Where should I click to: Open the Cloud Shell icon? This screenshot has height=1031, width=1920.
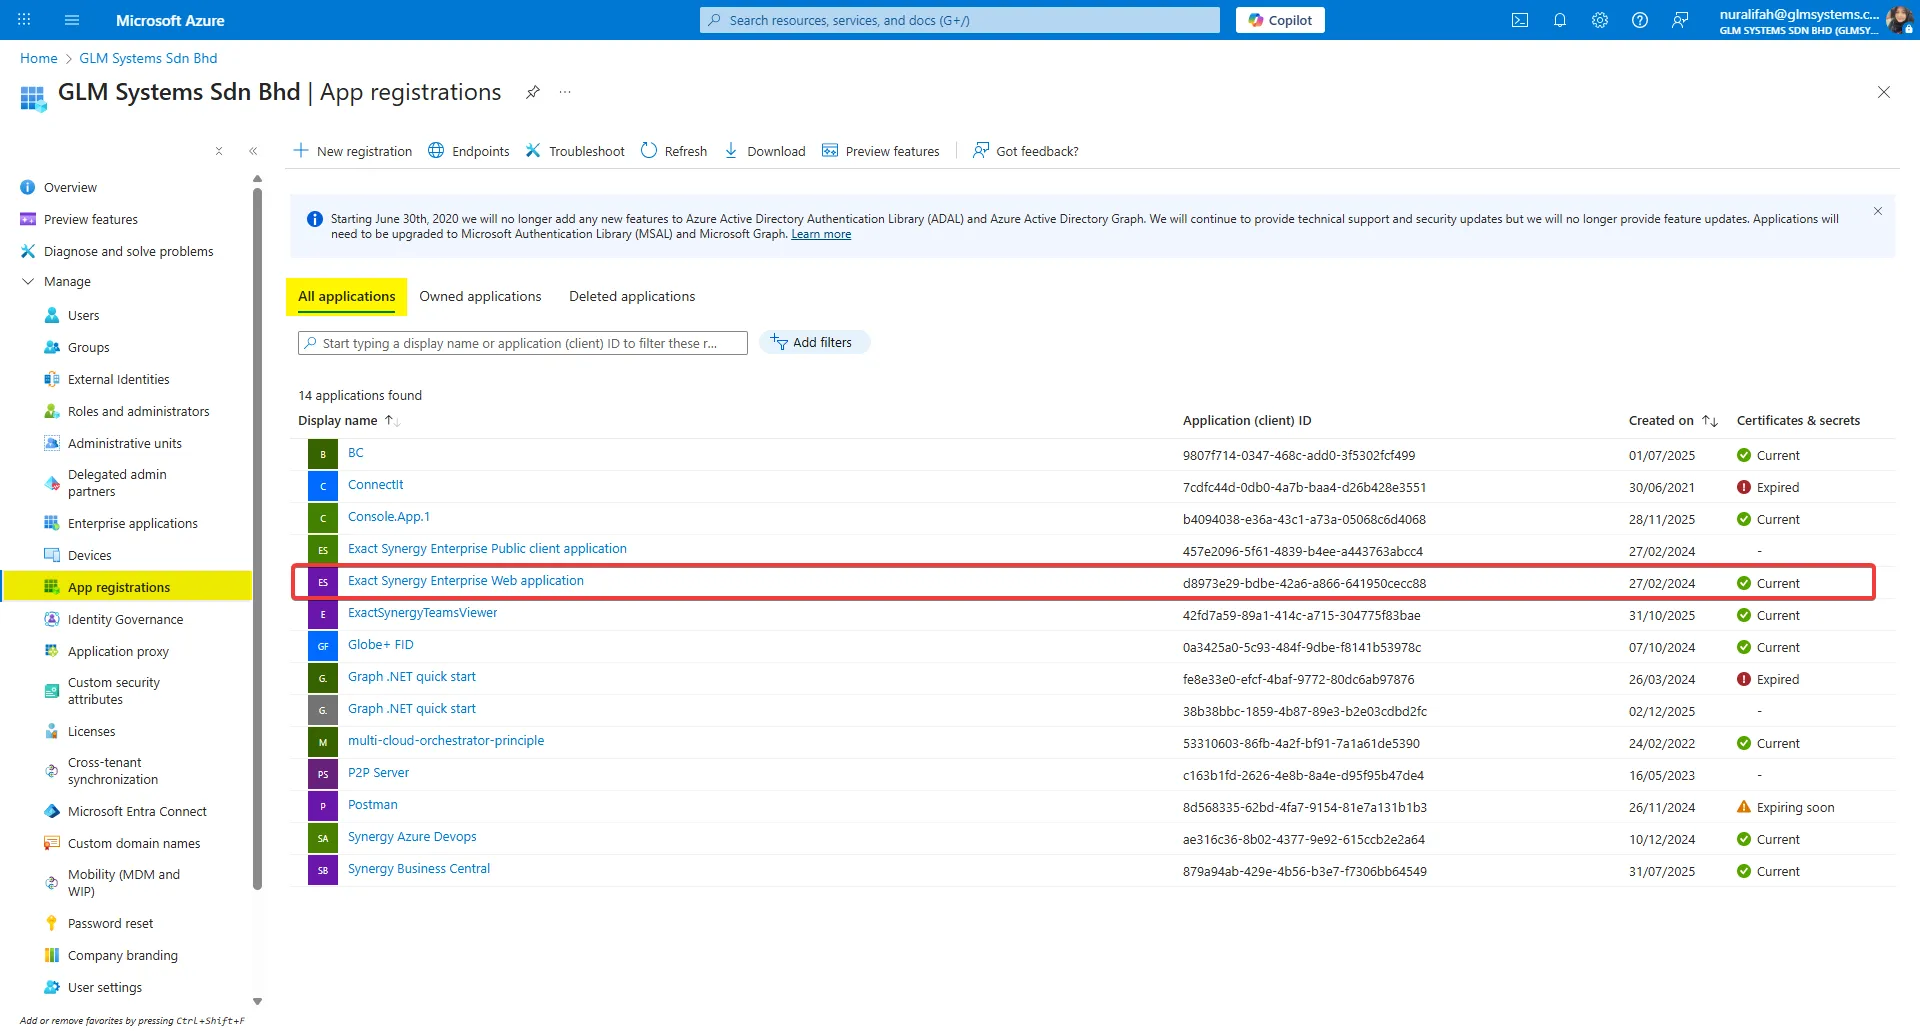1519,20
